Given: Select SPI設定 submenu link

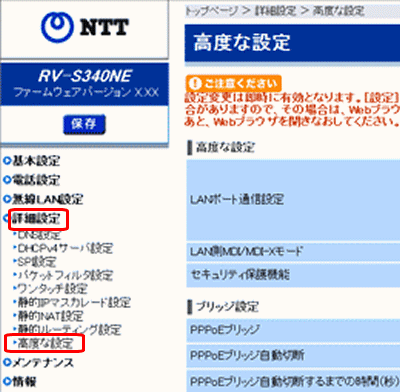Looking at the screenshot, I should (37, 262).
